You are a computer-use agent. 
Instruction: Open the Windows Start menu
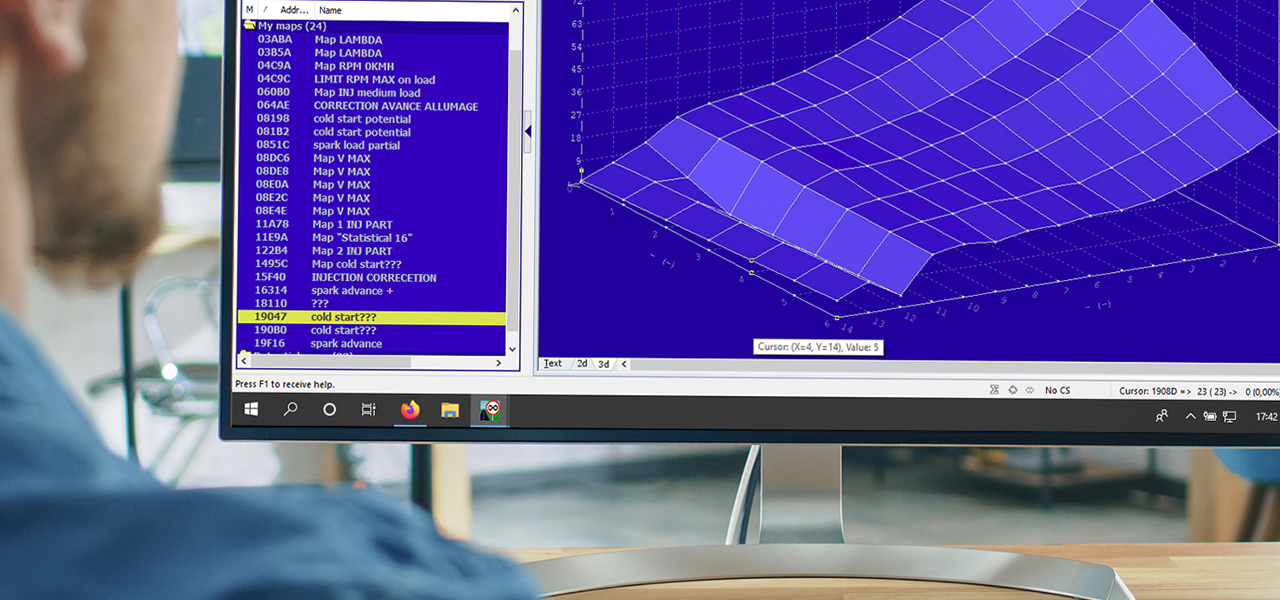click(x=251, y=409)
